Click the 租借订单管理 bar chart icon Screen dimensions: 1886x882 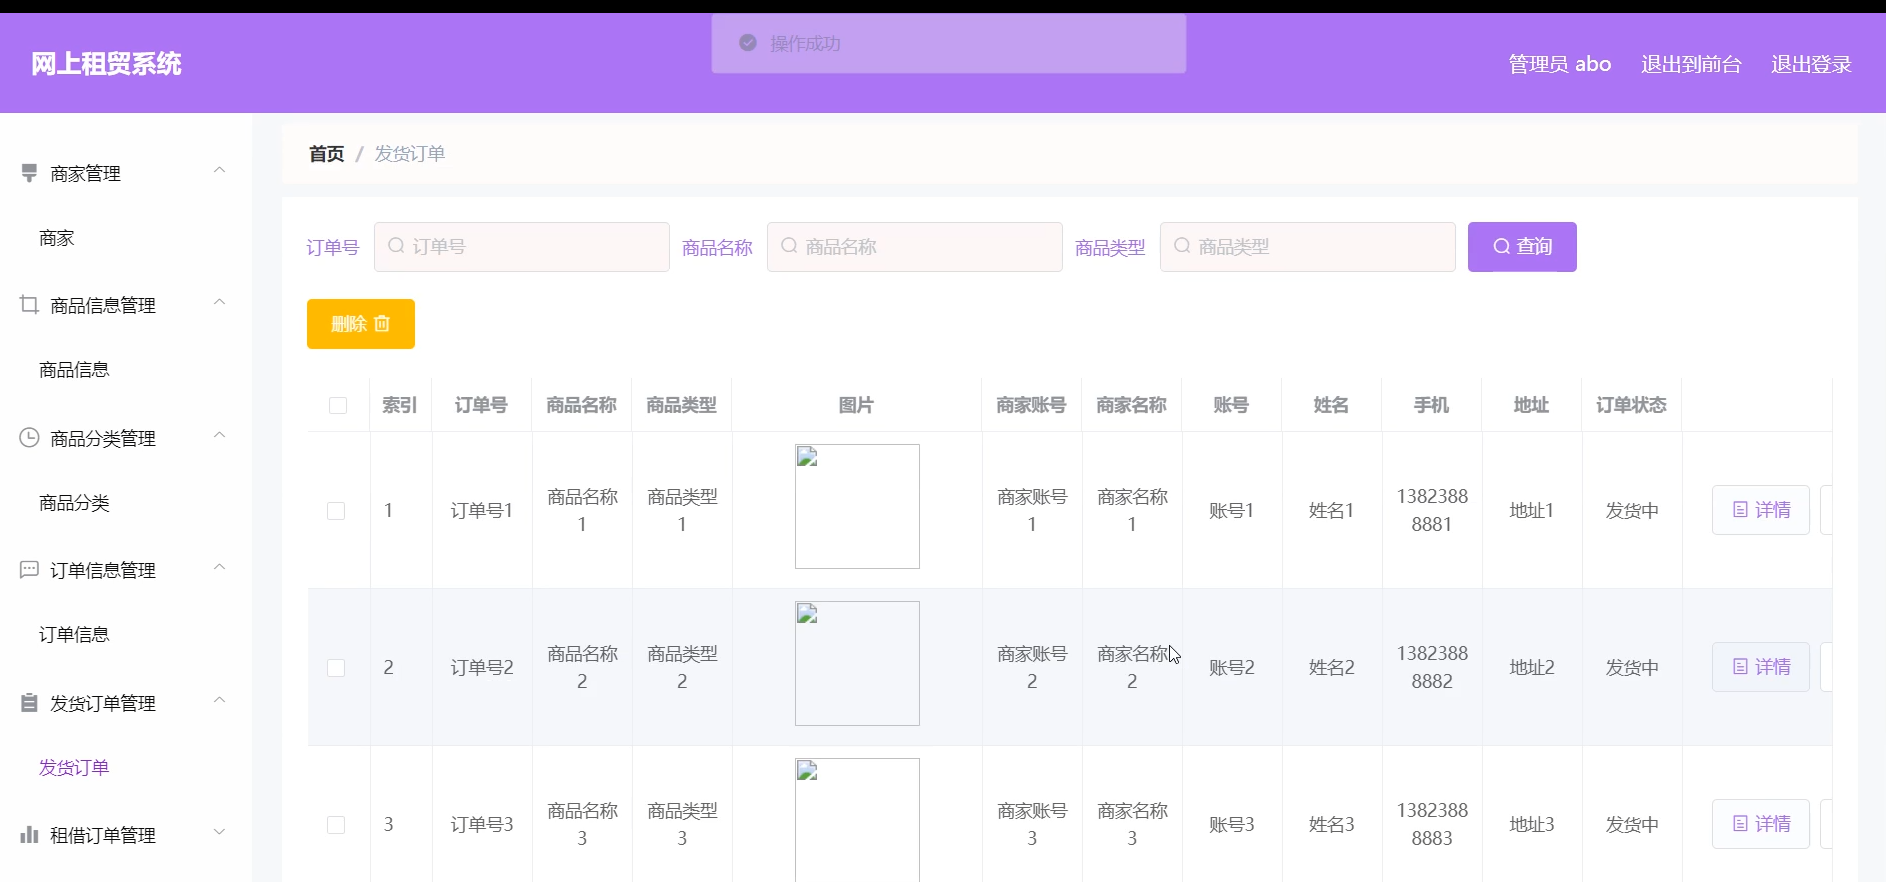point(29,834)
